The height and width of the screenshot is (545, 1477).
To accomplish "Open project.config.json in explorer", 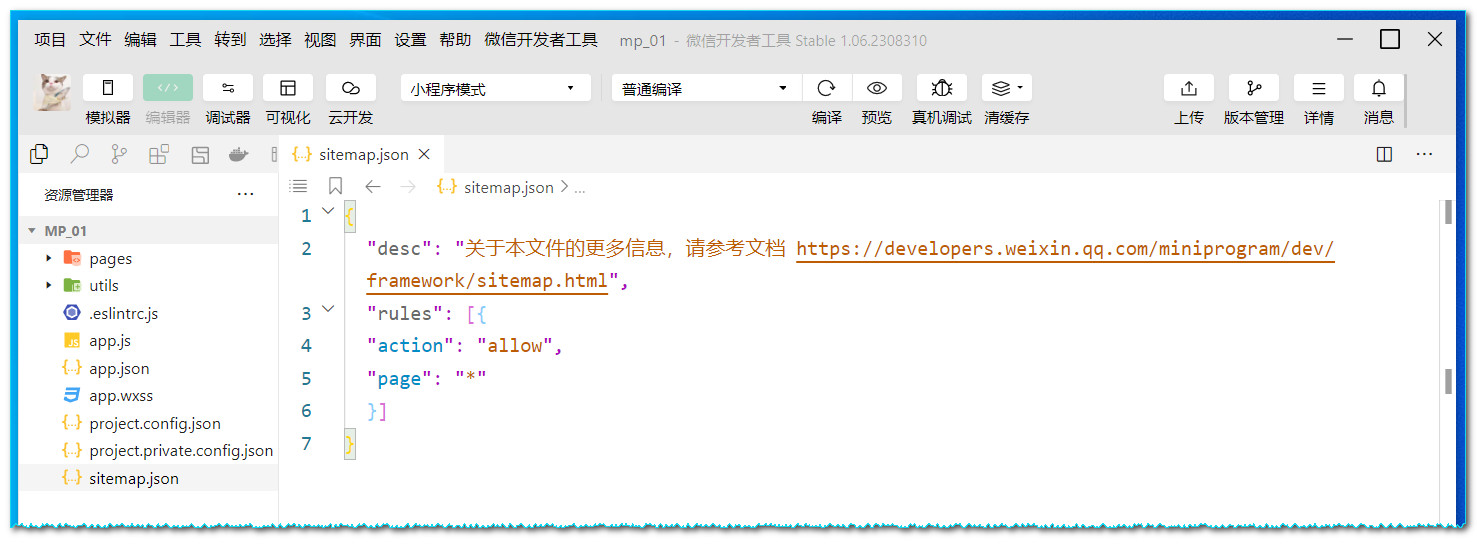I will click(148, 423).
